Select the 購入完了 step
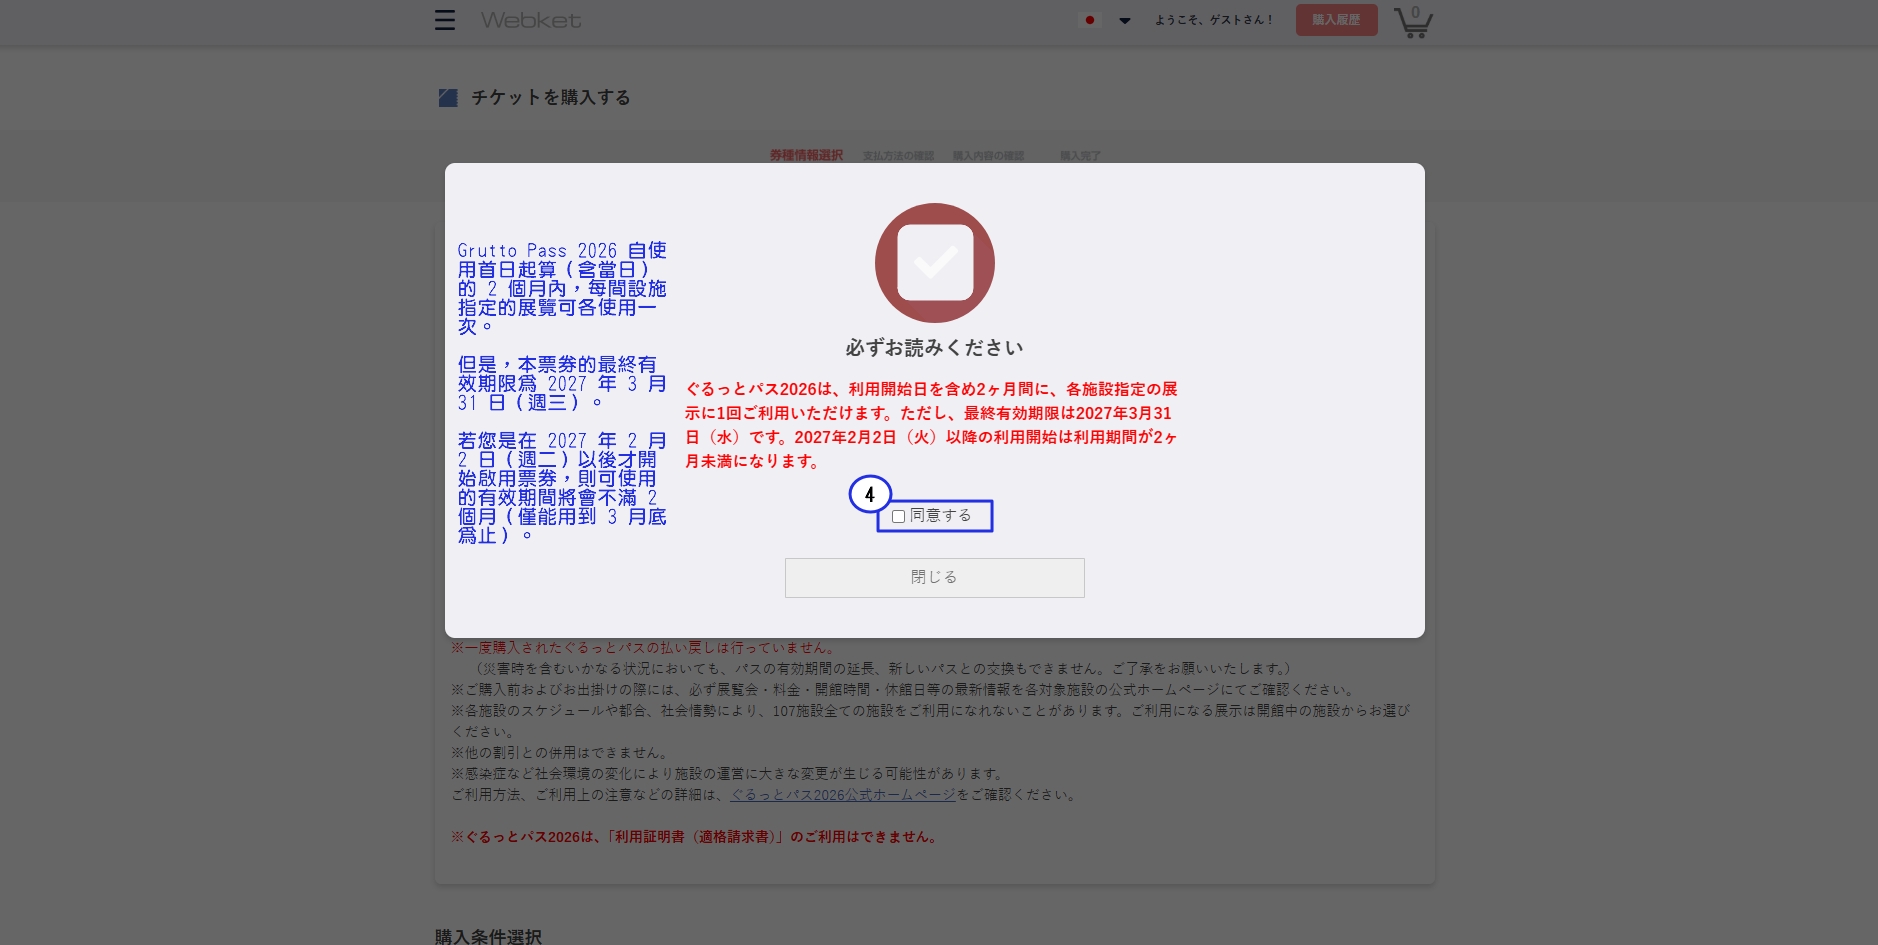The height and width of the screenshot is (945, 1878). [x=1080, y=156]
